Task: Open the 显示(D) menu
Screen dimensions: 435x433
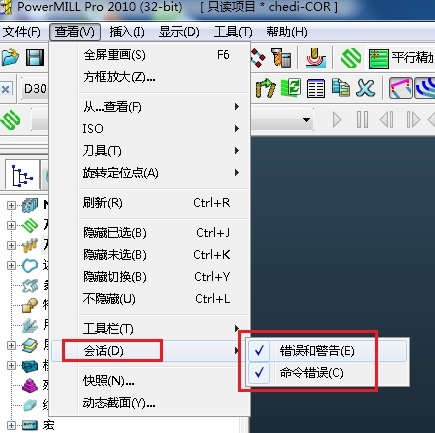Action: [179, 32]
